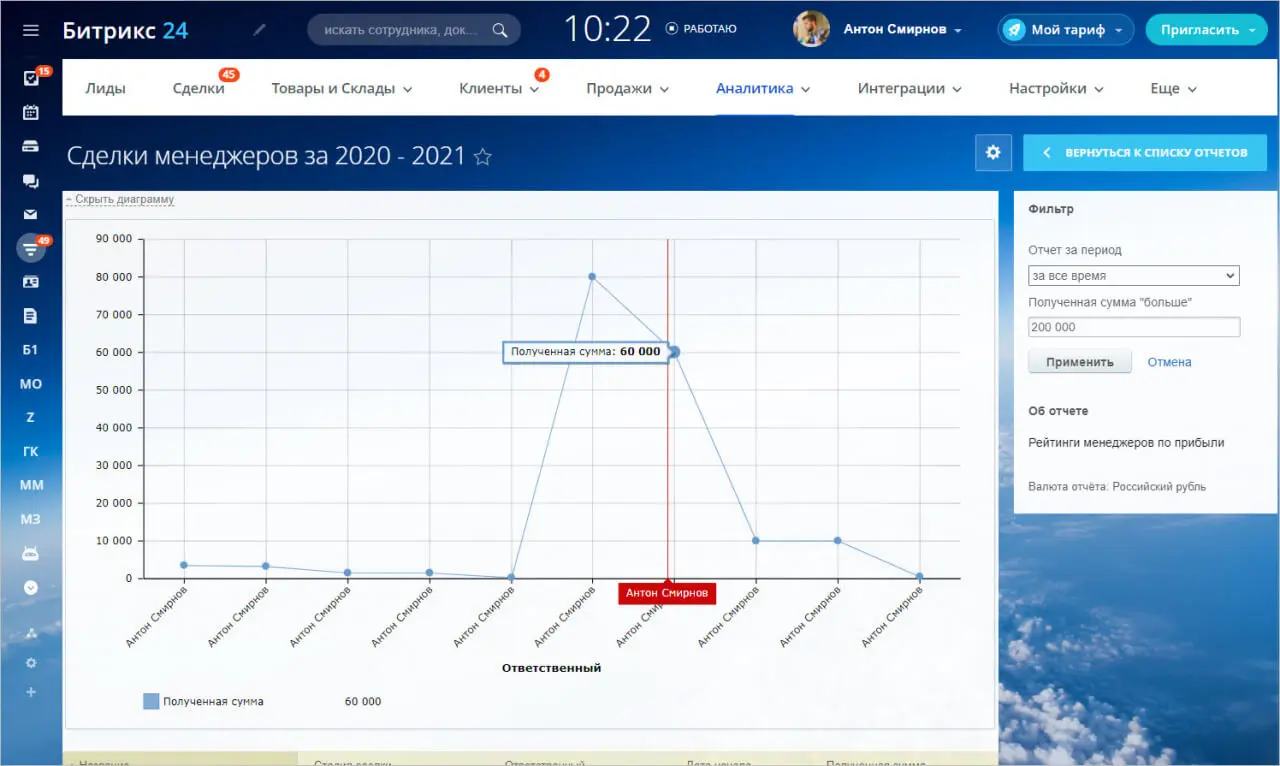The width and height of the screenshot is (1280, 766).
Task: Open the contact card sidebar icon
Action: click(31, 282)
